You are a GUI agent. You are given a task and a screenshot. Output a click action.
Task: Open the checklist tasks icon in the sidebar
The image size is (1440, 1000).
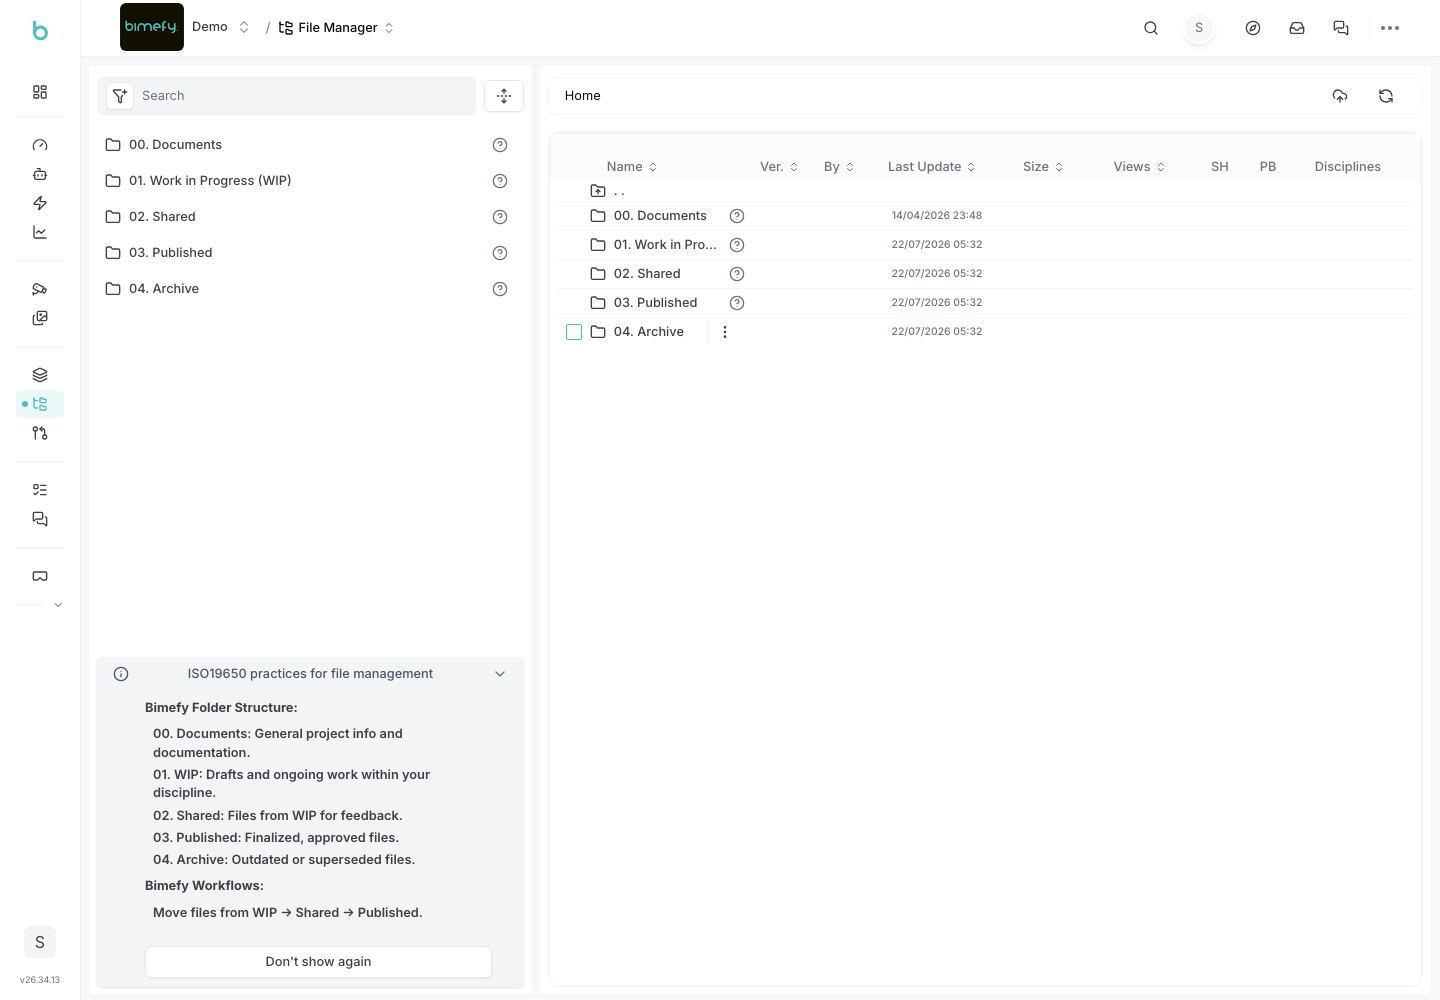click(x=40, y=490)
